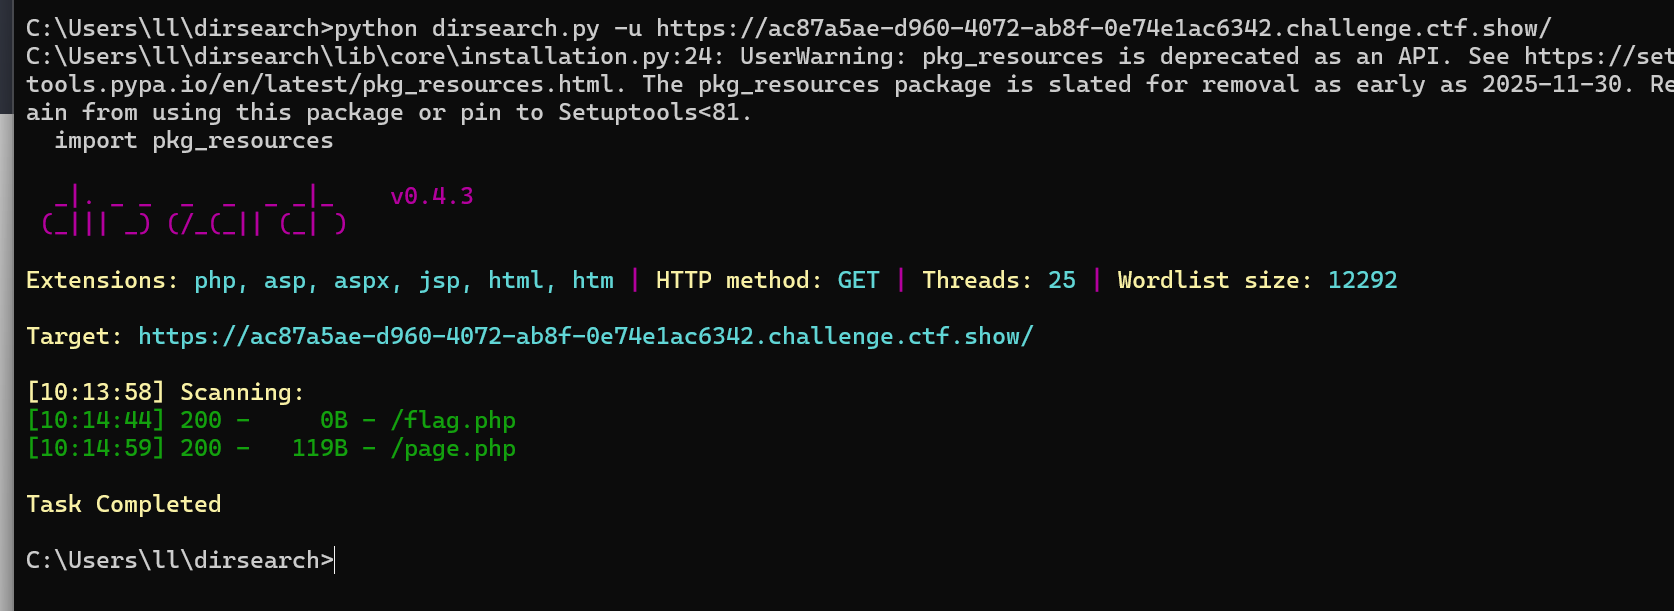Click the 119B size value
This screenshot has height=611, width=1674.
[320, 448]
